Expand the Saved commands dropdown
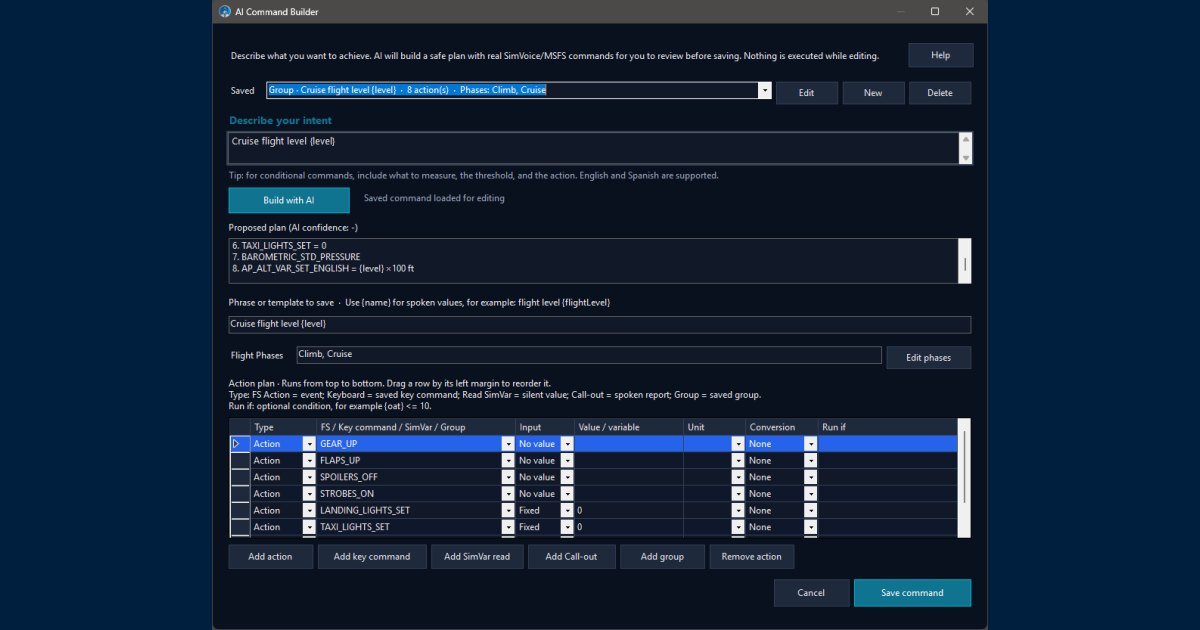Viewport: 1200px width, 630px height. coord(765,90)
